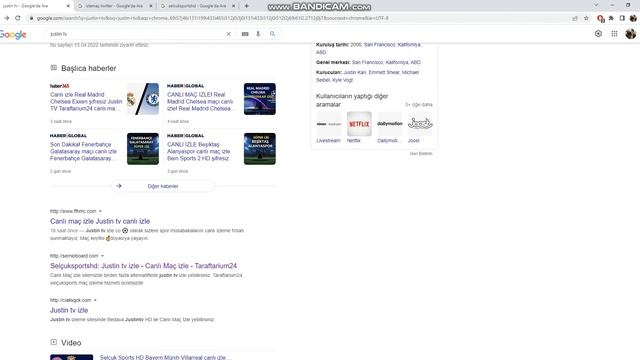The image size is (640, 360).
Task: Click Emmett Shear founder link
Action: point(384,72)
